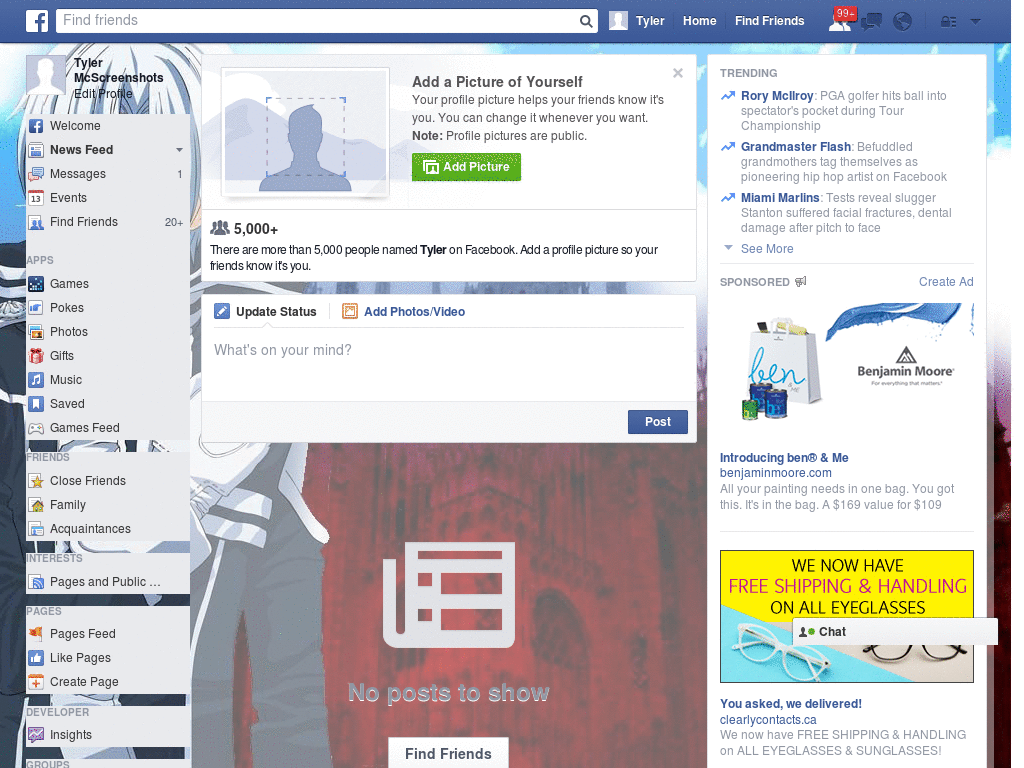Open Grandmaster Flash trending story
Viewport: 1024px width, 768px height.
pos(795,147)
